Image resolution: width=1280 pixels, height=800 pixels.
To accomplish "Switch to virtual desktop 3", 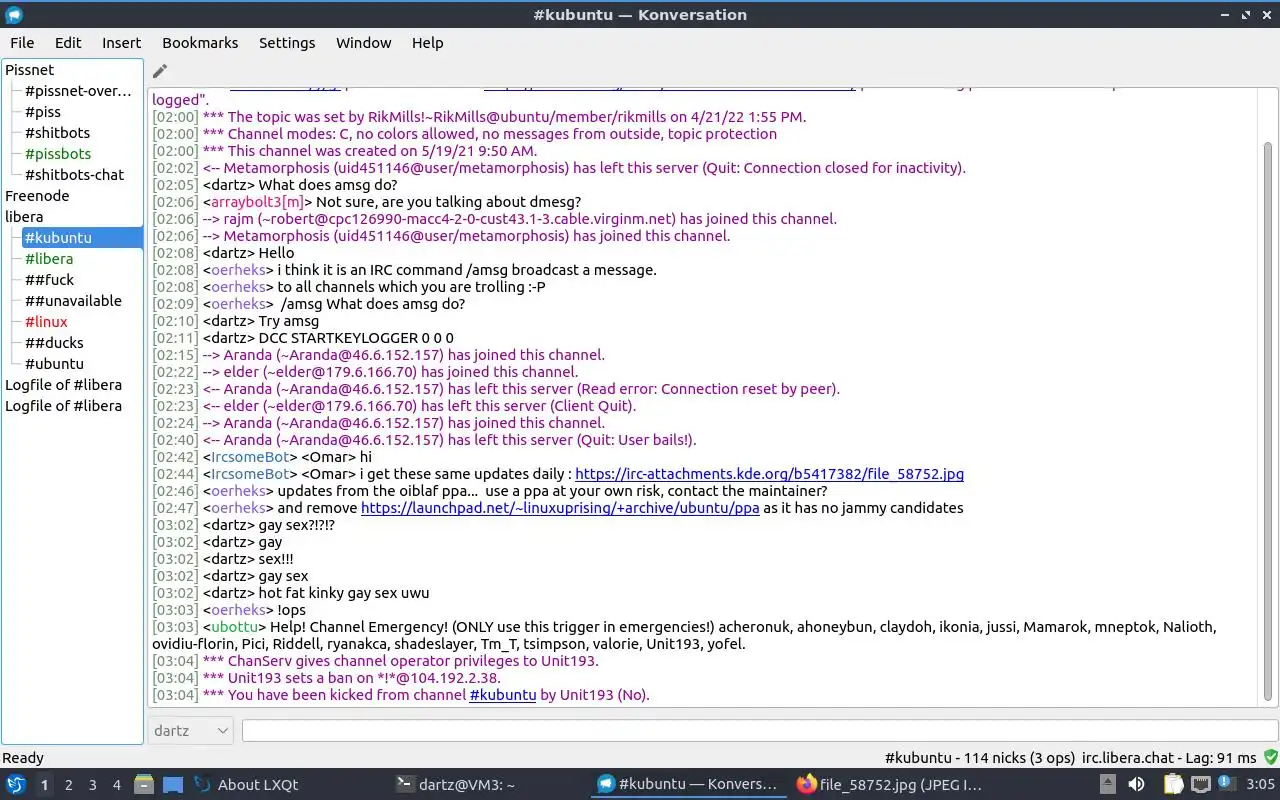I will 93,785.
